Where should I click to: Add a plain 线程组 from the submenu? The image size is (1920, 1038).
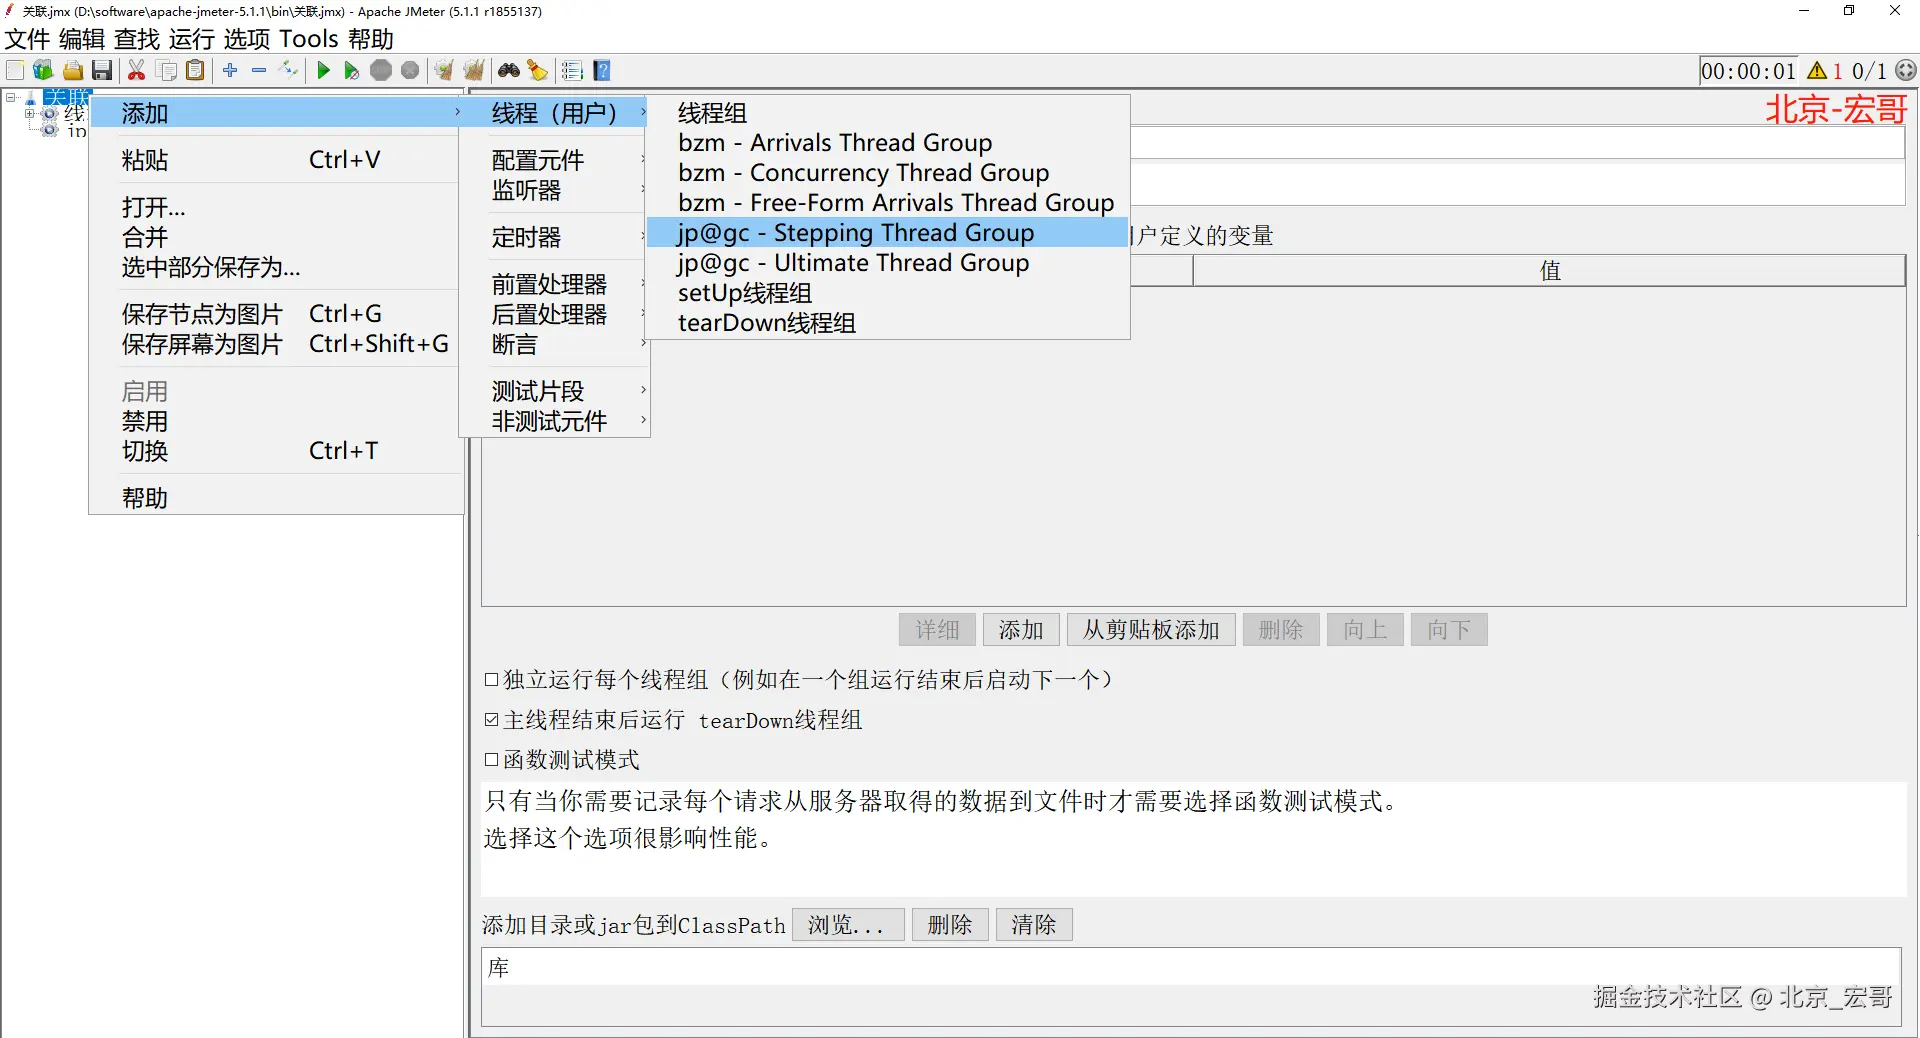pos(887,113)
